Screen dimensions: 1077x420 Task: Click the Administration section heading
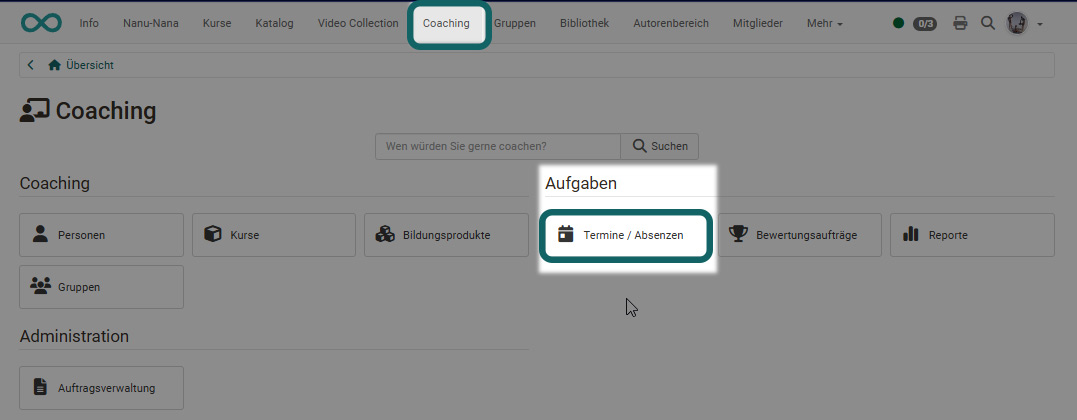point(74,336)
